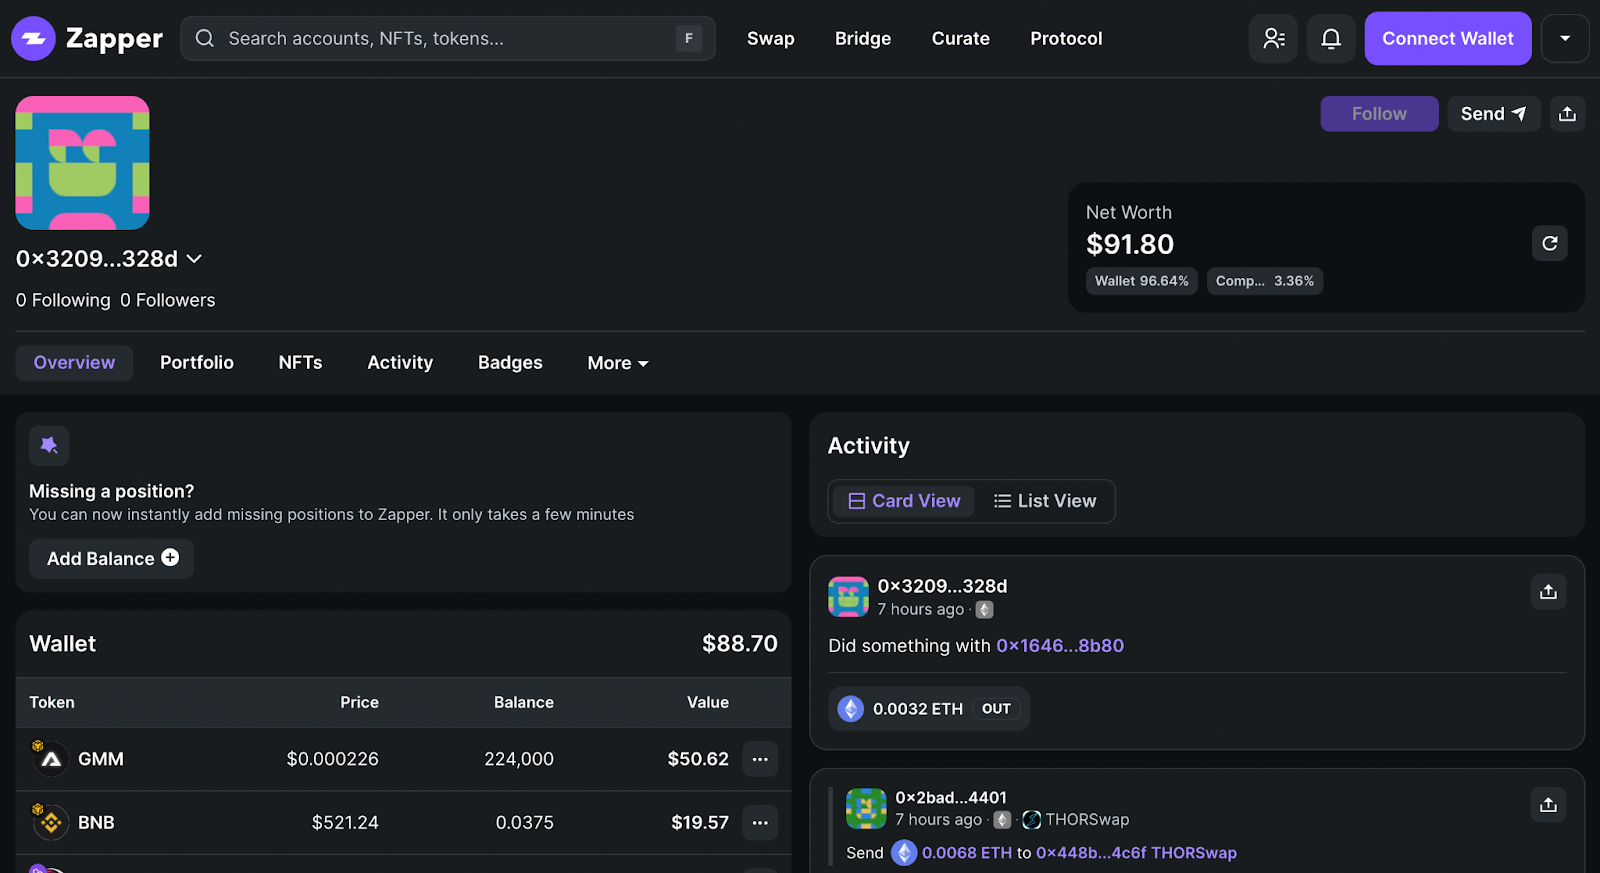Click the profile avatar image
1600x873 pixels.
click(82, 163)
